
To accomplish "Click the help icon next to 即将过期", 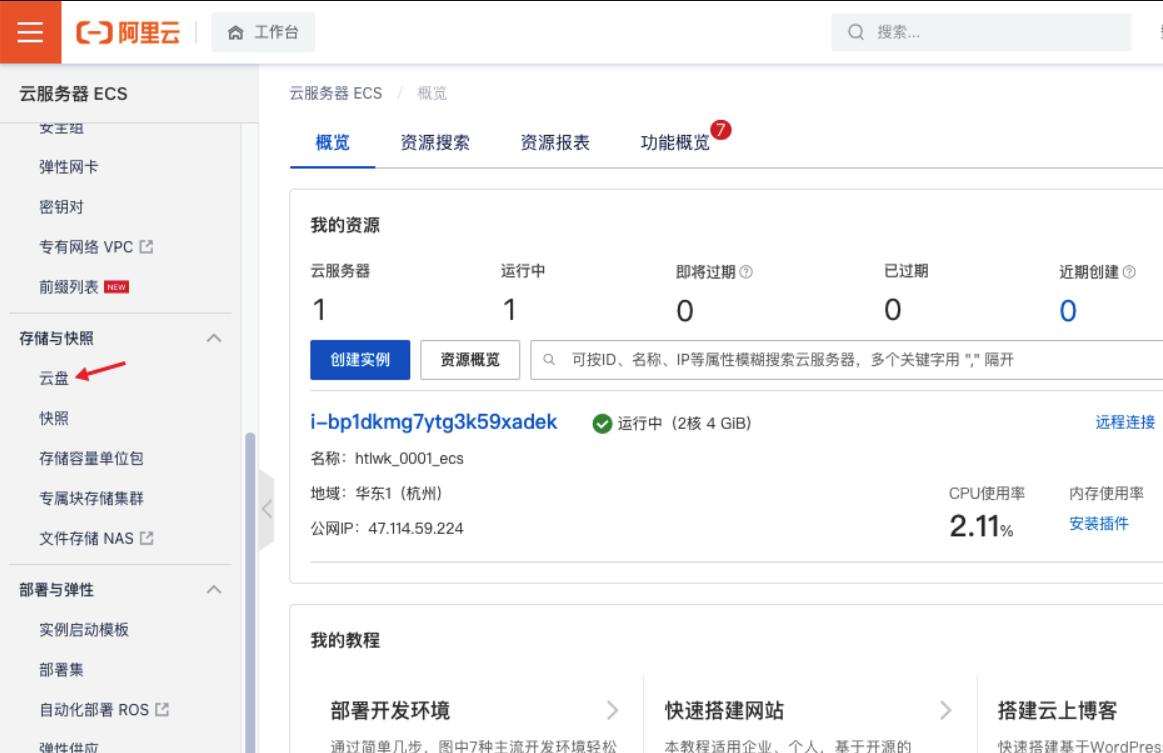I will click(x=746, y=272).
